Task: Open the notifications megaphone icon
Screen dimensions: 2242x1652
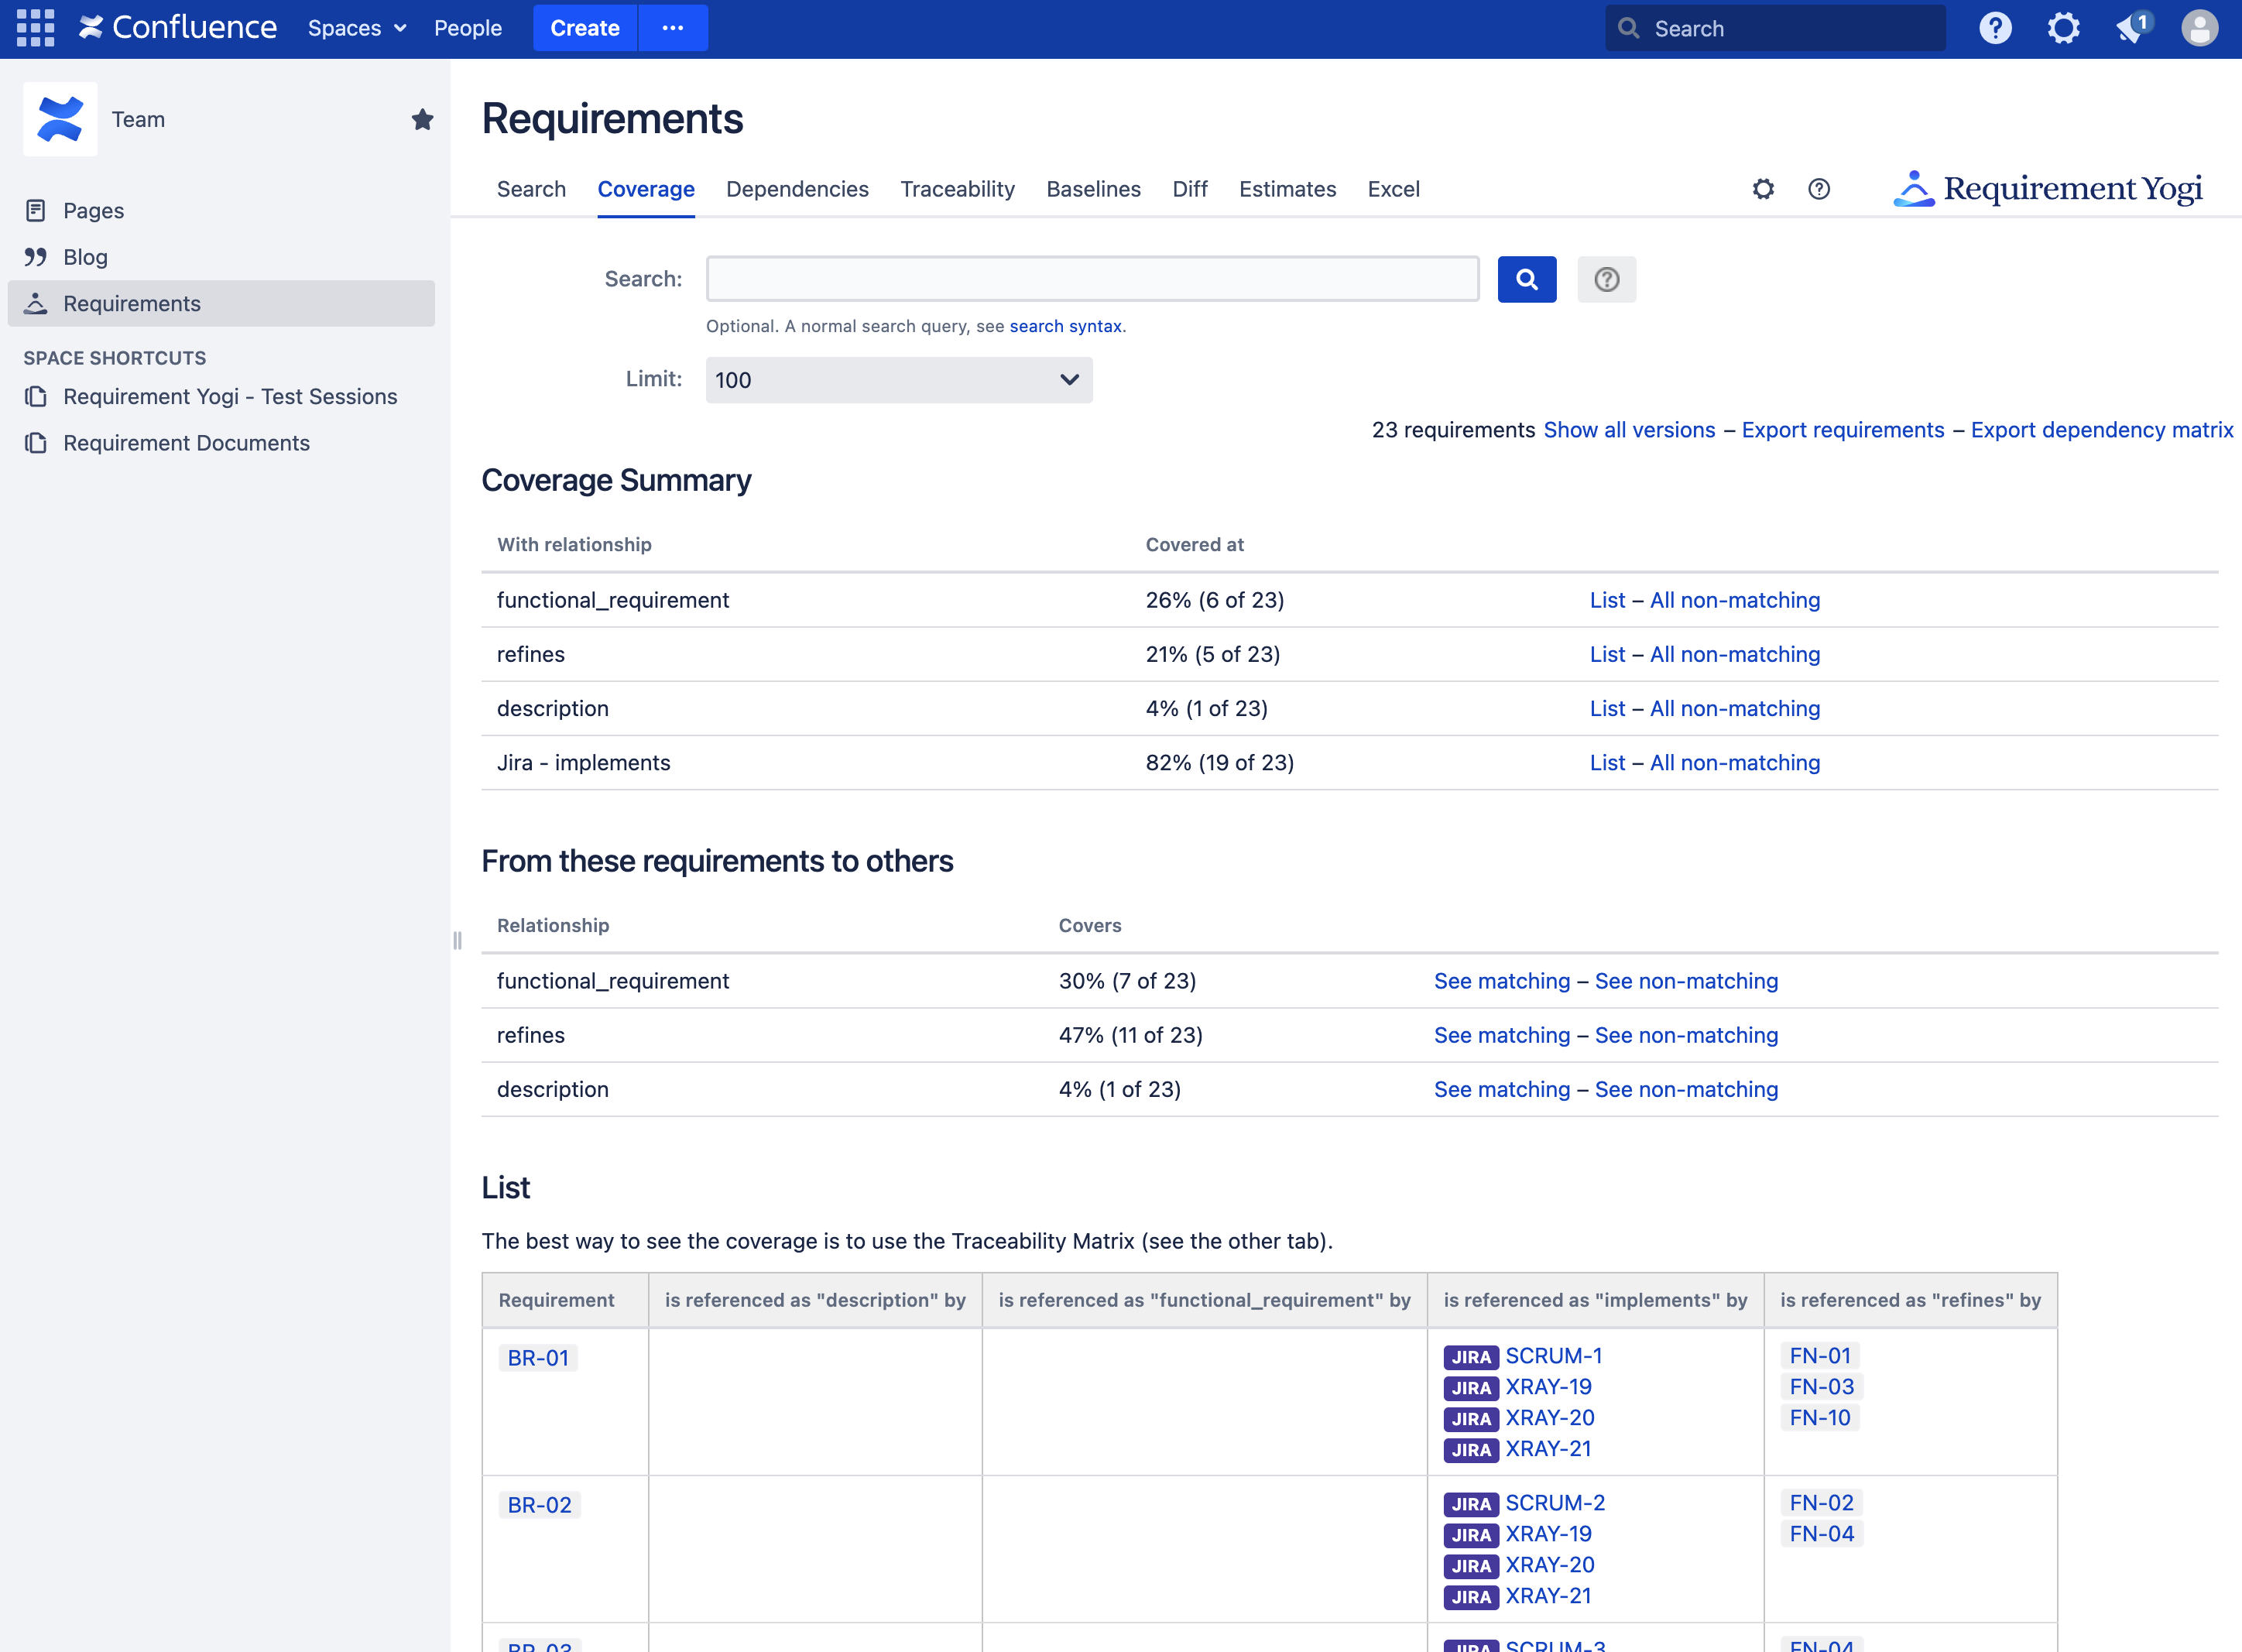Action: click(x=2131, y=28)
